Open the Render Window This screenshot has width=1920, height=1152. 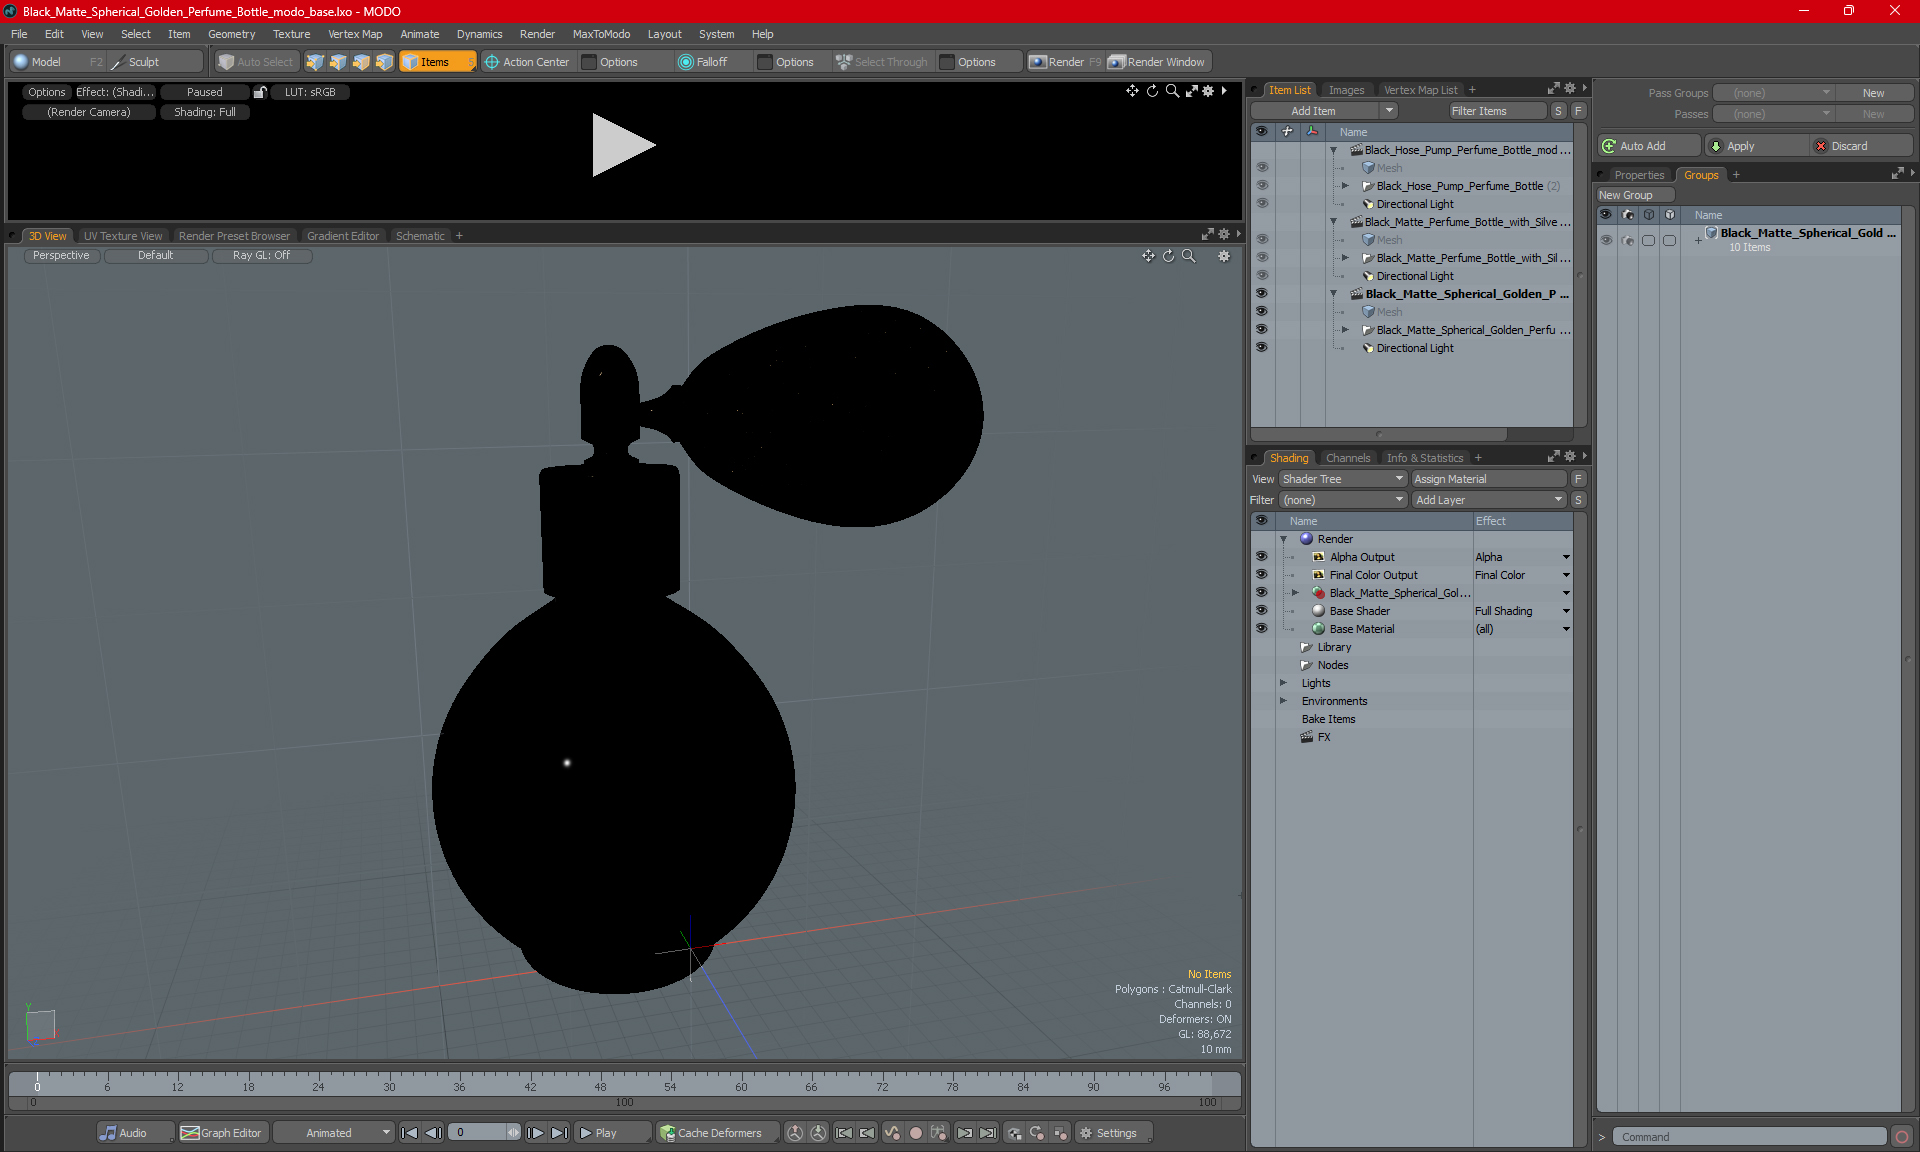click(1157, 62)
